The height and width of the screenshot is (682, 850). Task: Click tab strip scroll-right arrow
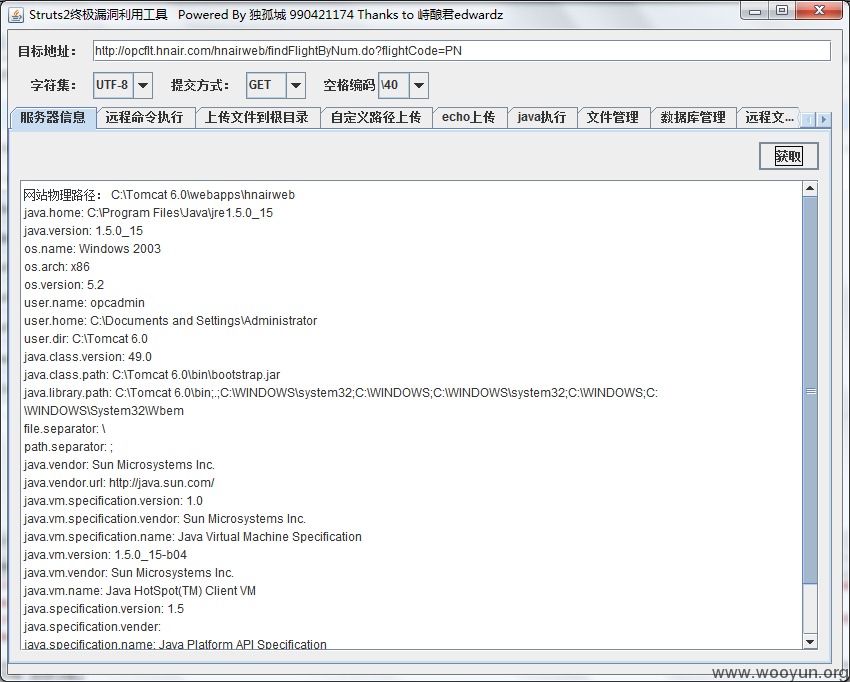click(x=823, y=119)
